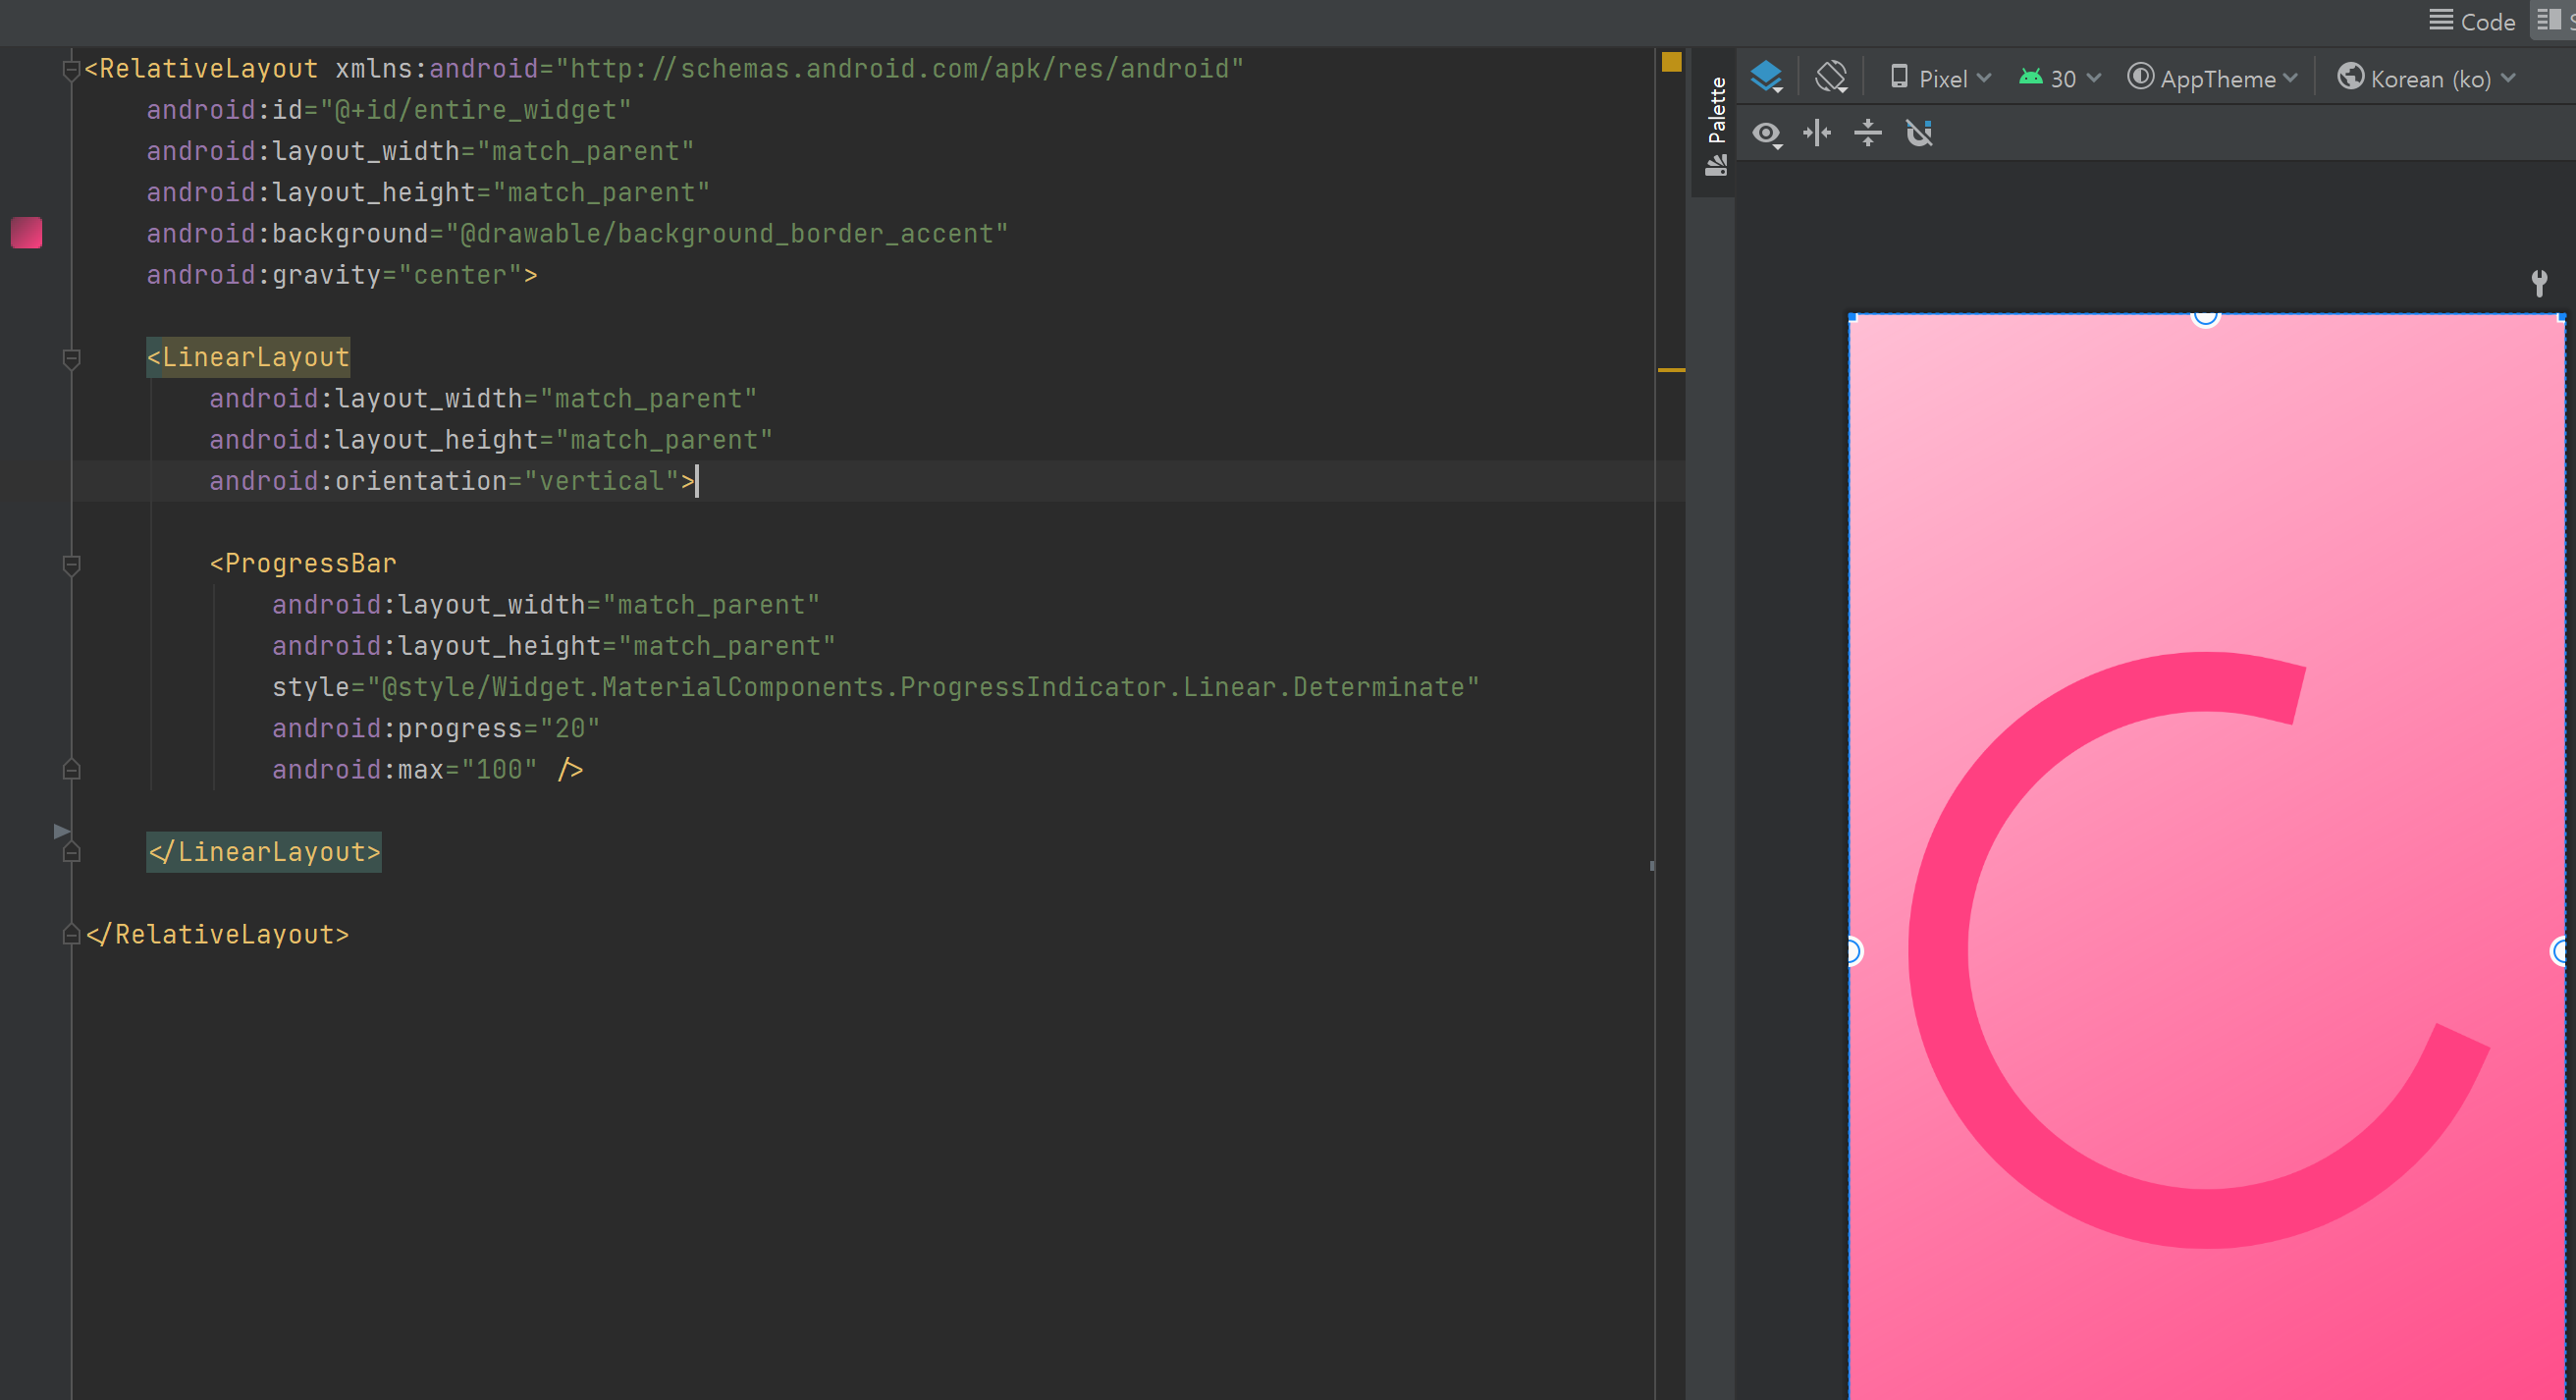Switch to Code view mode
The image size is (2576, 1400).
(x=2472, y=21)
